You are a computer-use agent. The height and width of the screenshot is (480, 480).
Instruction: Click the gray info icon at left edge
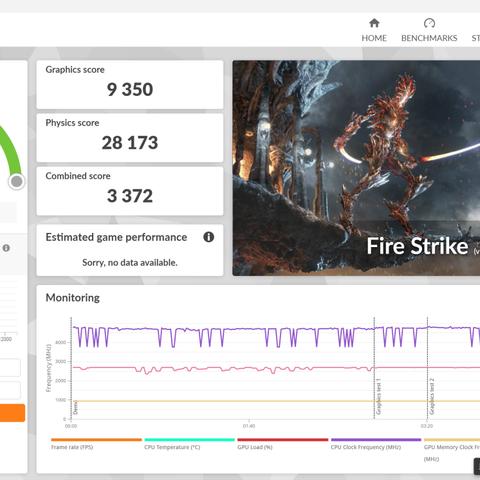point(6,248)
